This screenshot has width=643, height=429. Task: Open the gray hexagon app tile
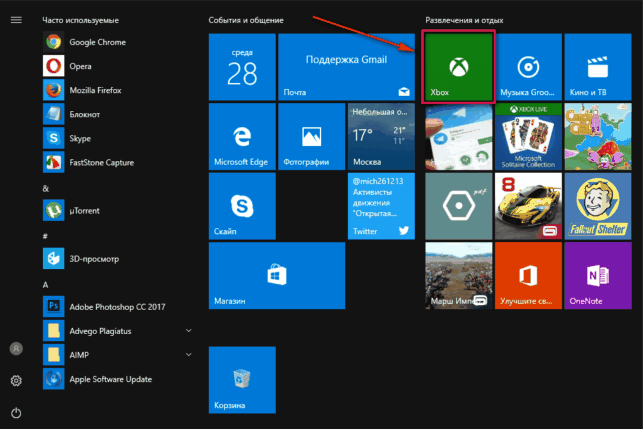tap(458, 206)
